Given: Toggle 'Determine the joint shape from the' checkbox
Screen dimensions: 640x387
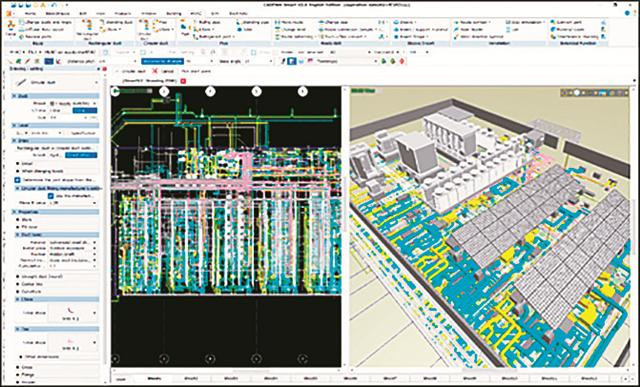Looking at the screenshot, I should (x=18, y=180).
